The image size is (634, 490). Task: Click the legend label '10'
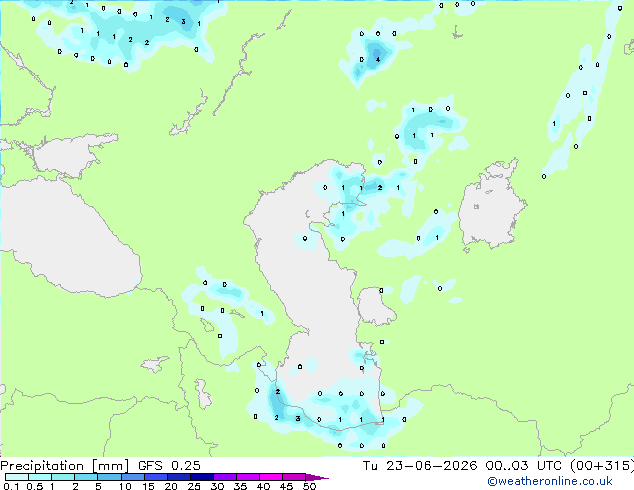point(125,486)
